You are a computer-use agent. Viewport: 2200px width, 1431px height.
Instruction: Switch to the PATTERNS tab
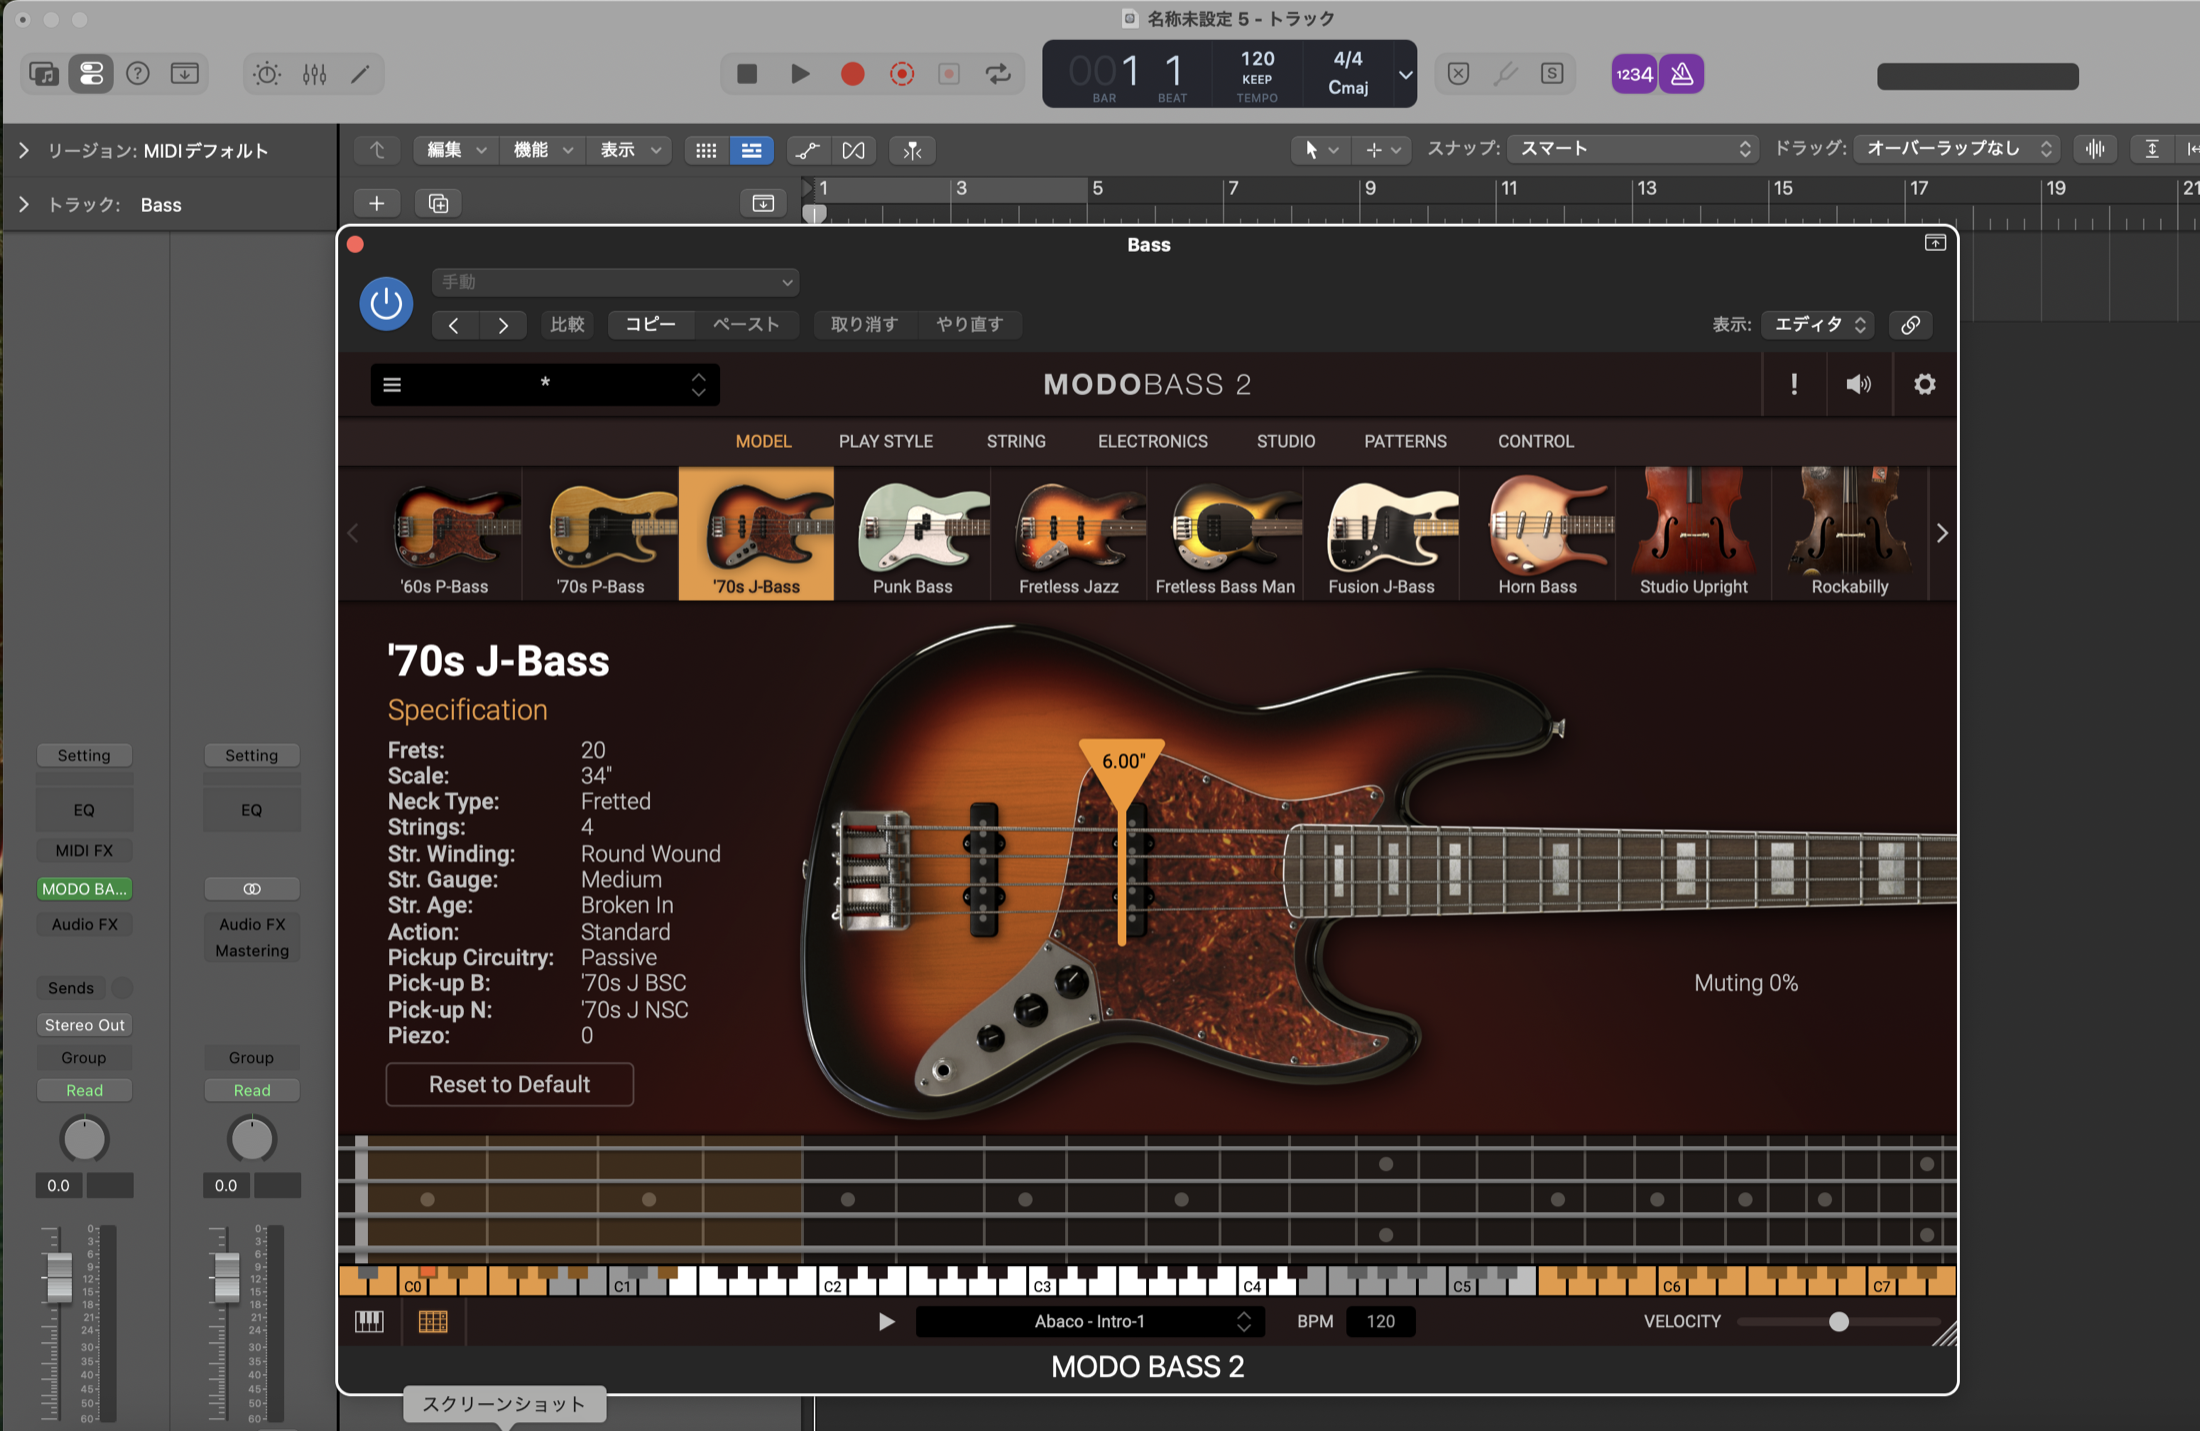coord(1405,441)
